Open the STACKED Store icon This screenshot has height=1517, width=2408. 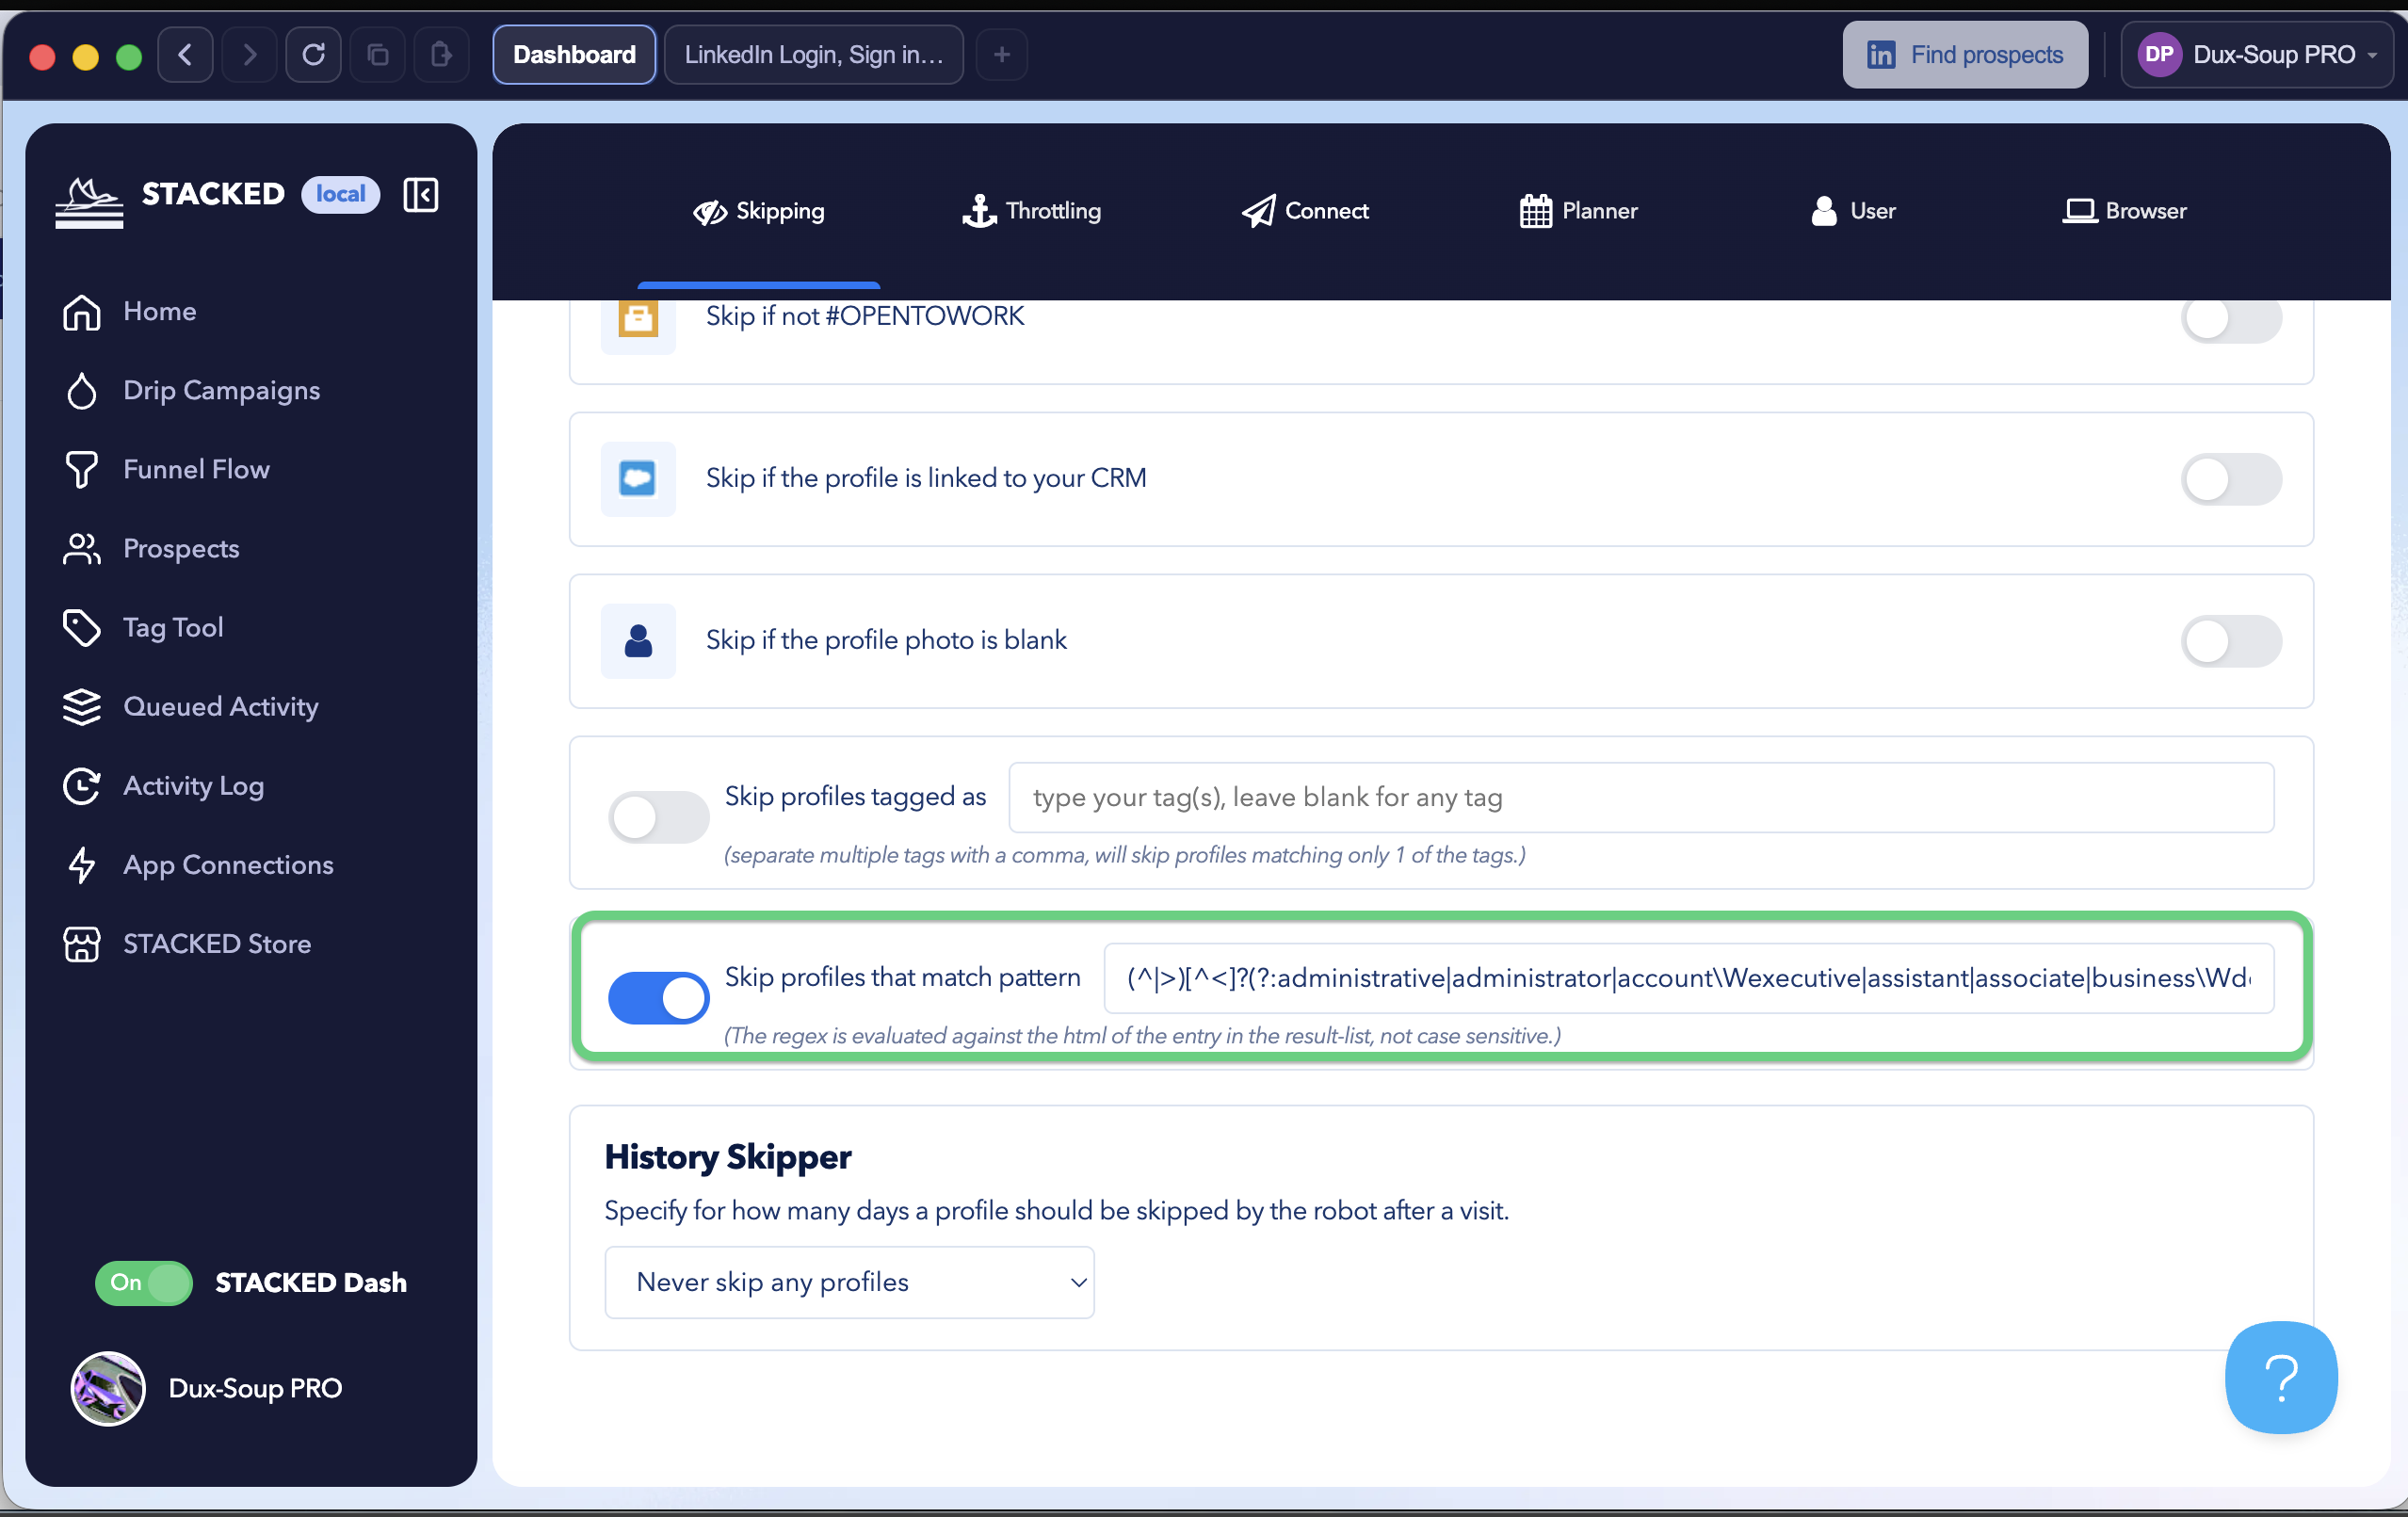[82, 943]
